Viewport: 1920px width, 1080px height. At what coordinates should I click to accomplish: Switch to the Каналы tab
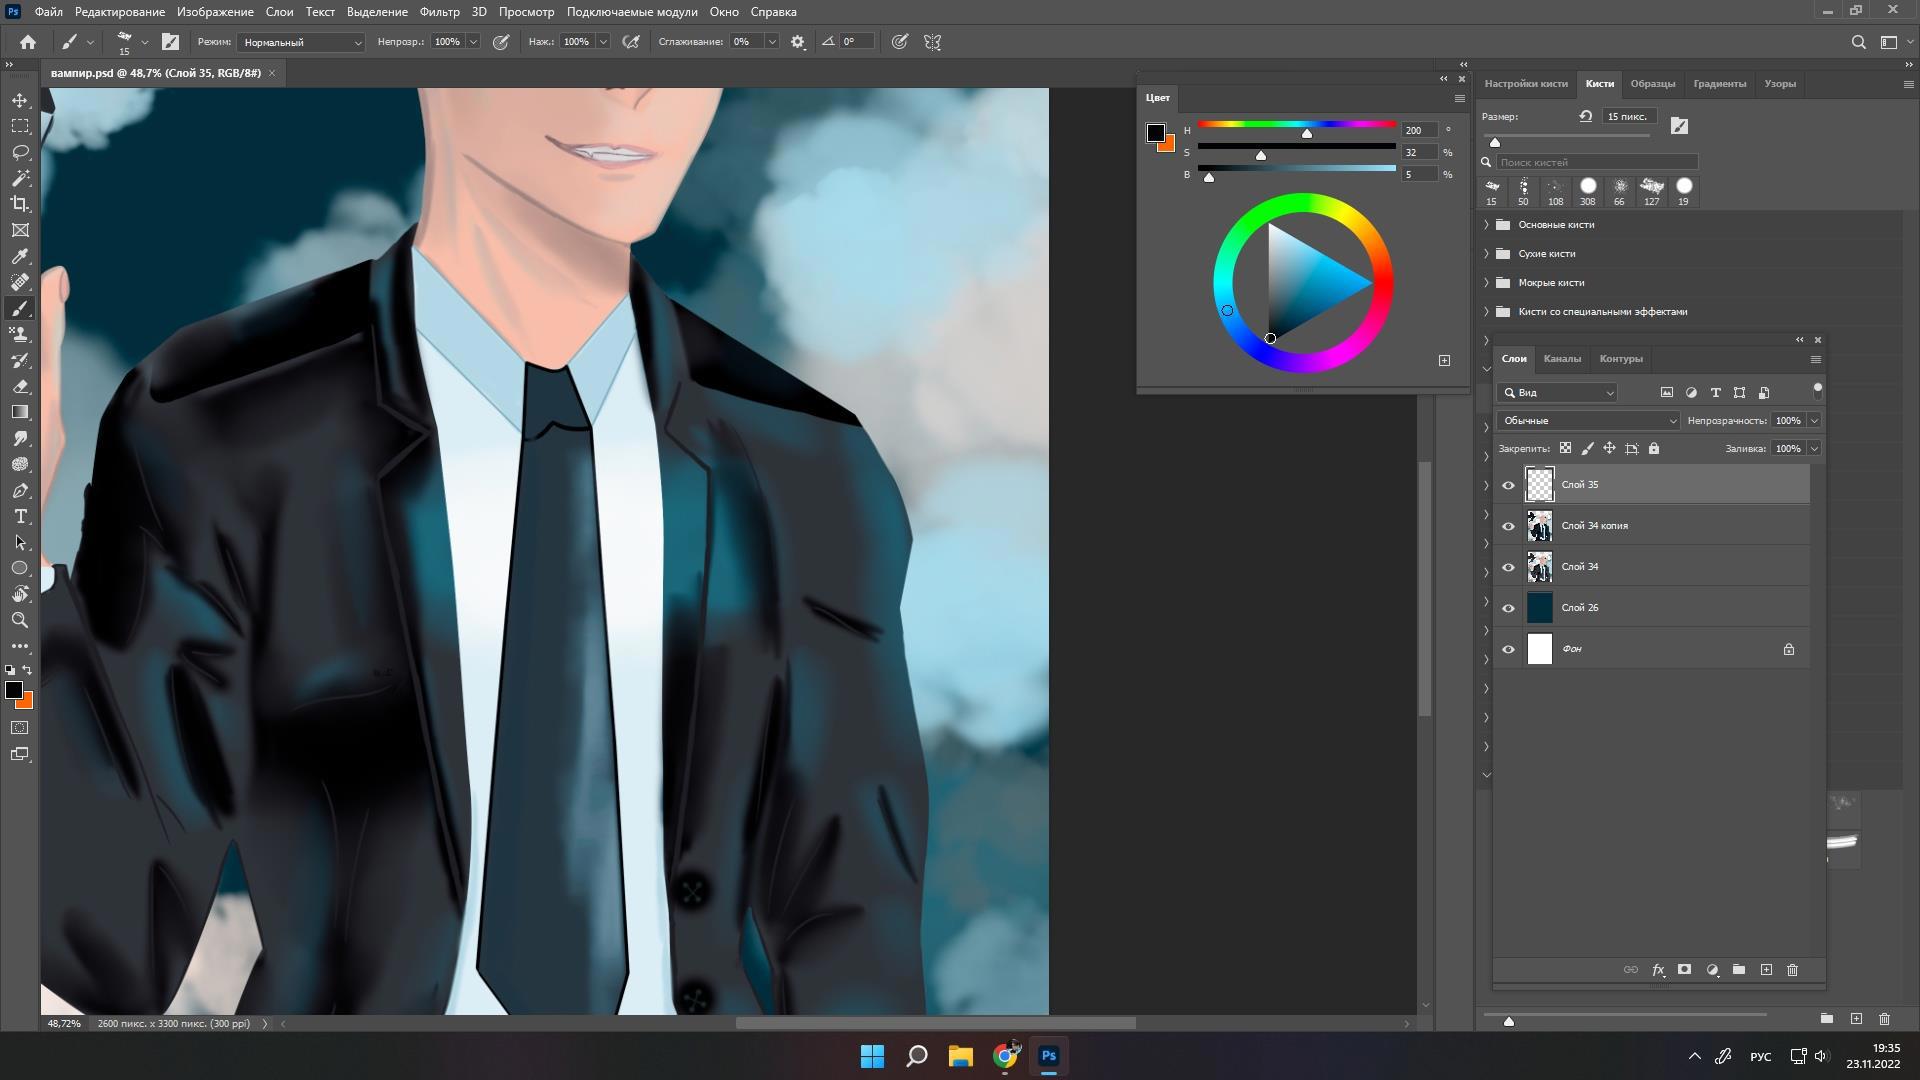(x=1561, y=359)
